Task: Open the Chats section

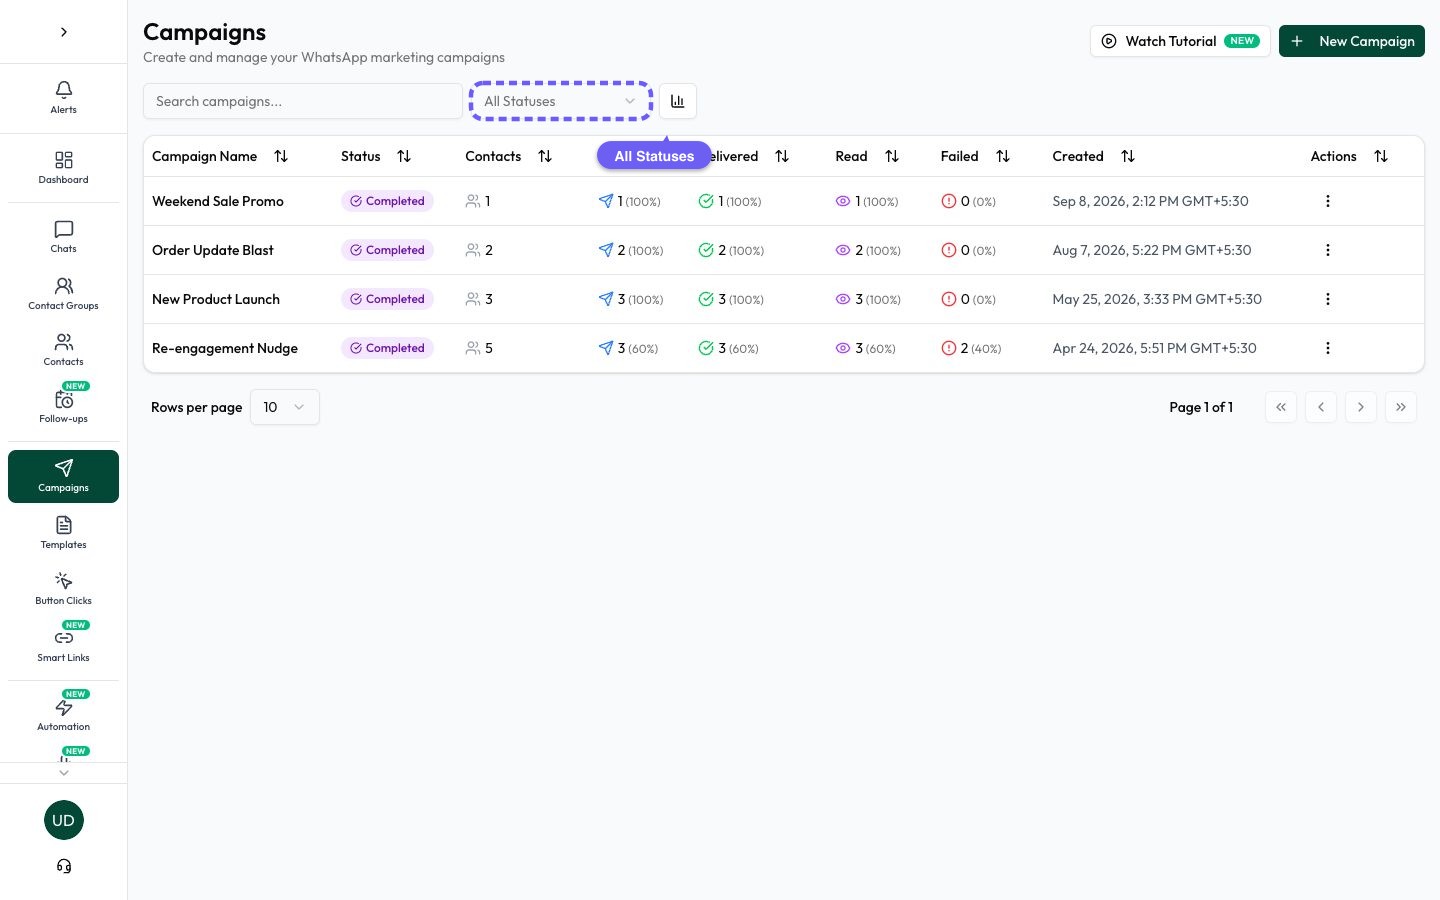Action: click(x=63, y=237)
